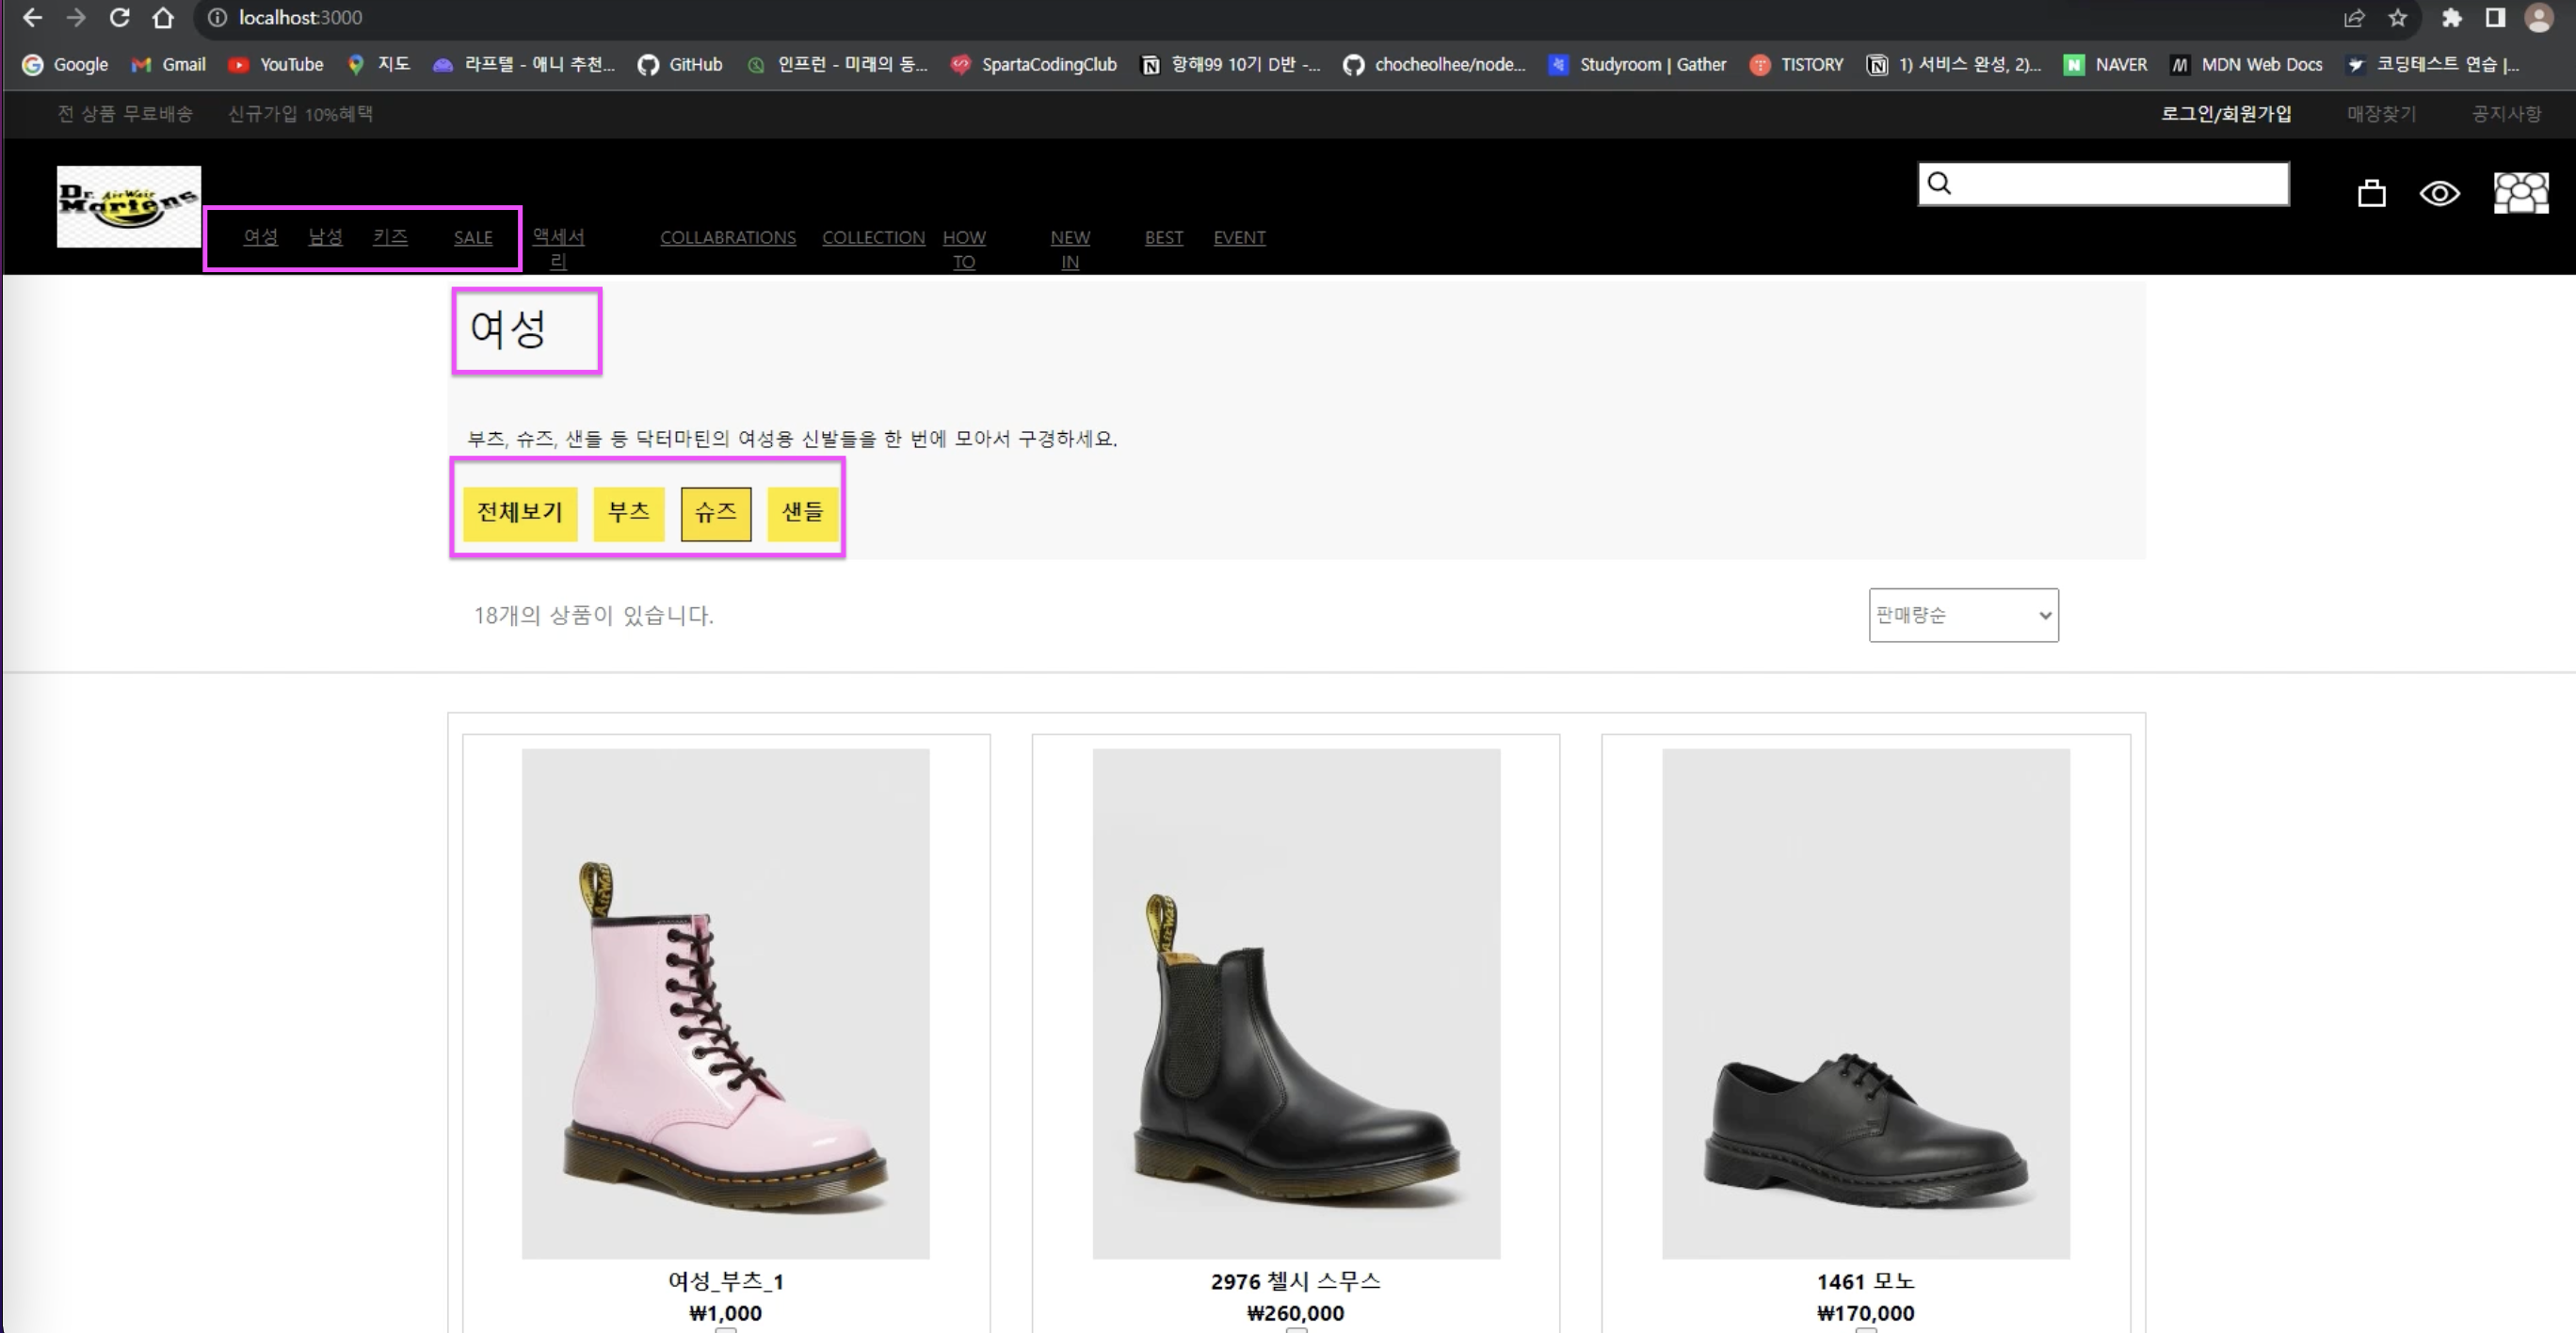Open the browser extensions puzzle icon

pyautogui.click(x=2451, y=18)
